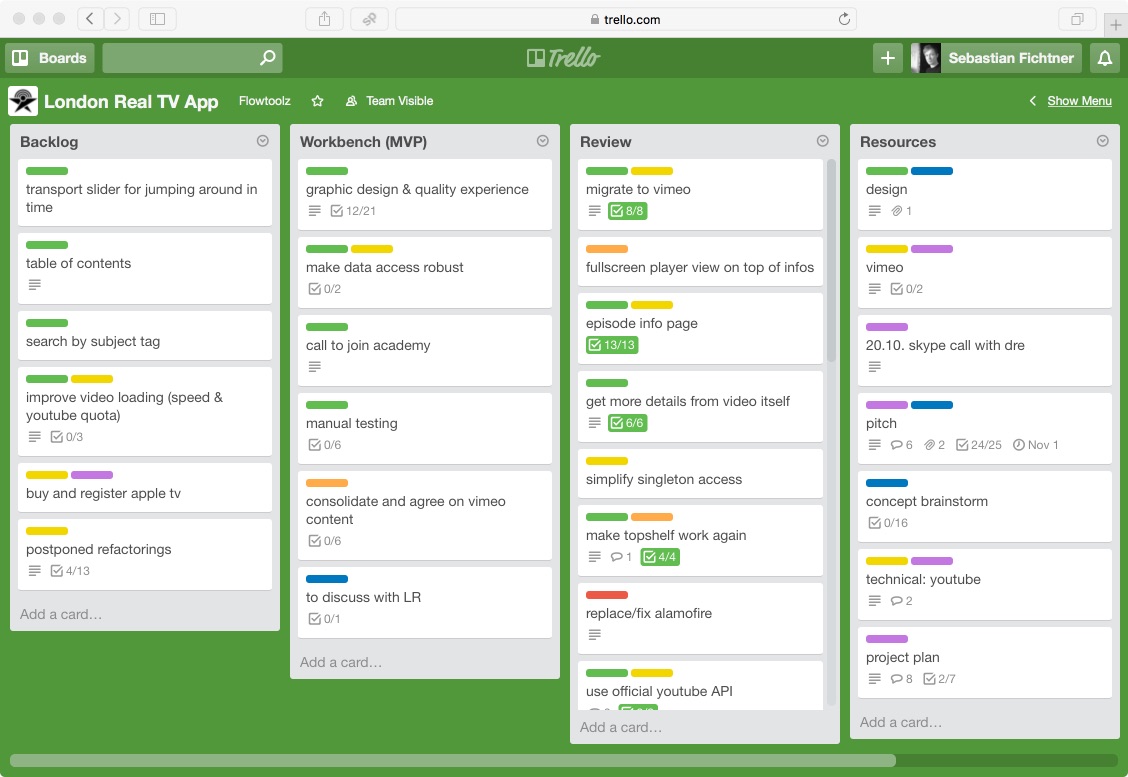Click the Safari share button
Screen dimensions: 1128x777
point(324,19)
